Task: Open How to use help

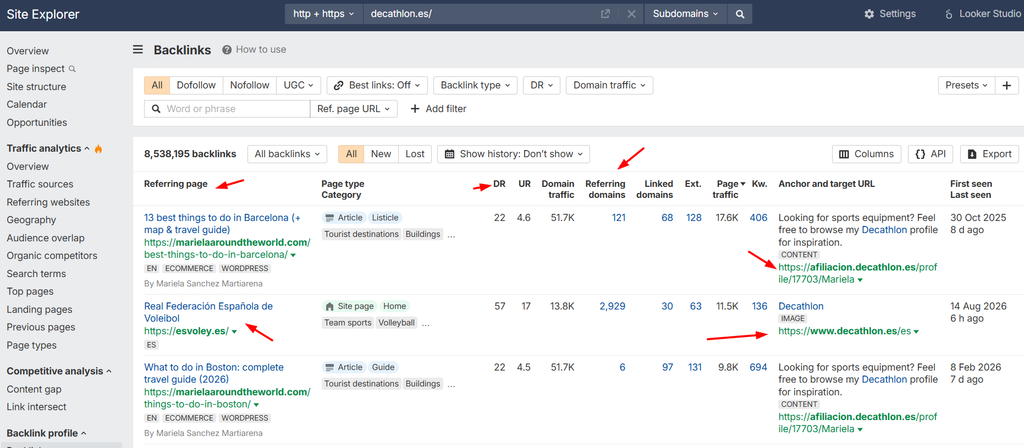Action: (254, 50)
